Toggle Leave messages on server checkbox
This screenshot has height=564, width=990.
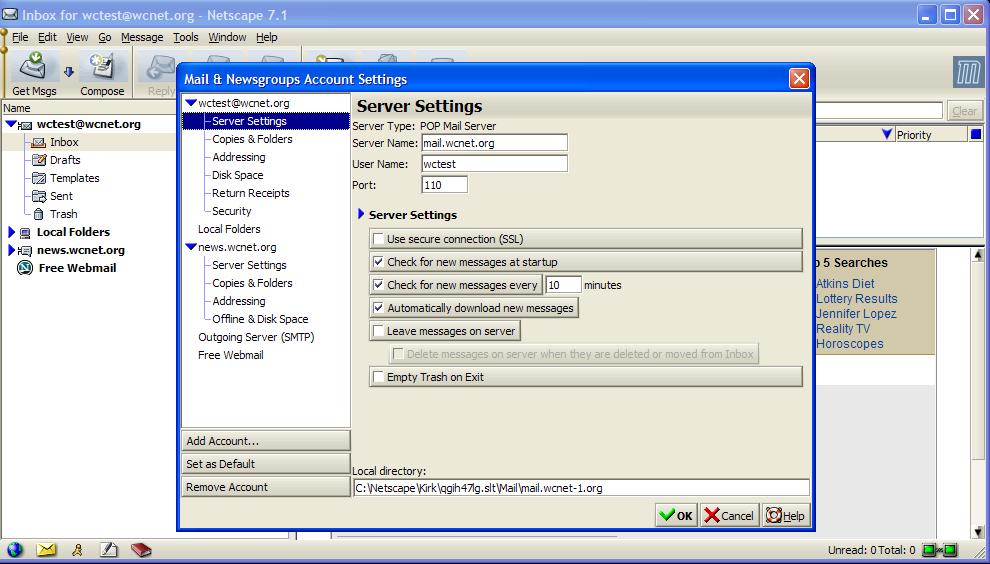pos(378,331)
